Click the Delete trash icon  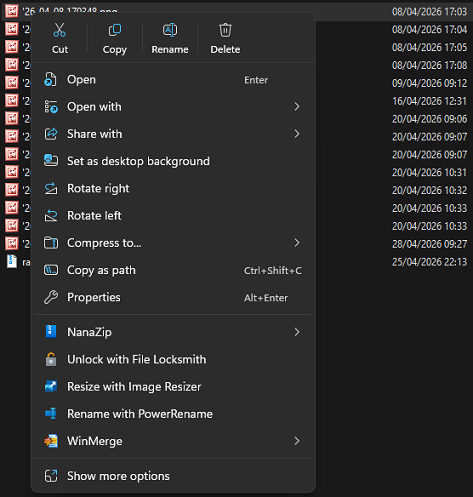(225, 30)
